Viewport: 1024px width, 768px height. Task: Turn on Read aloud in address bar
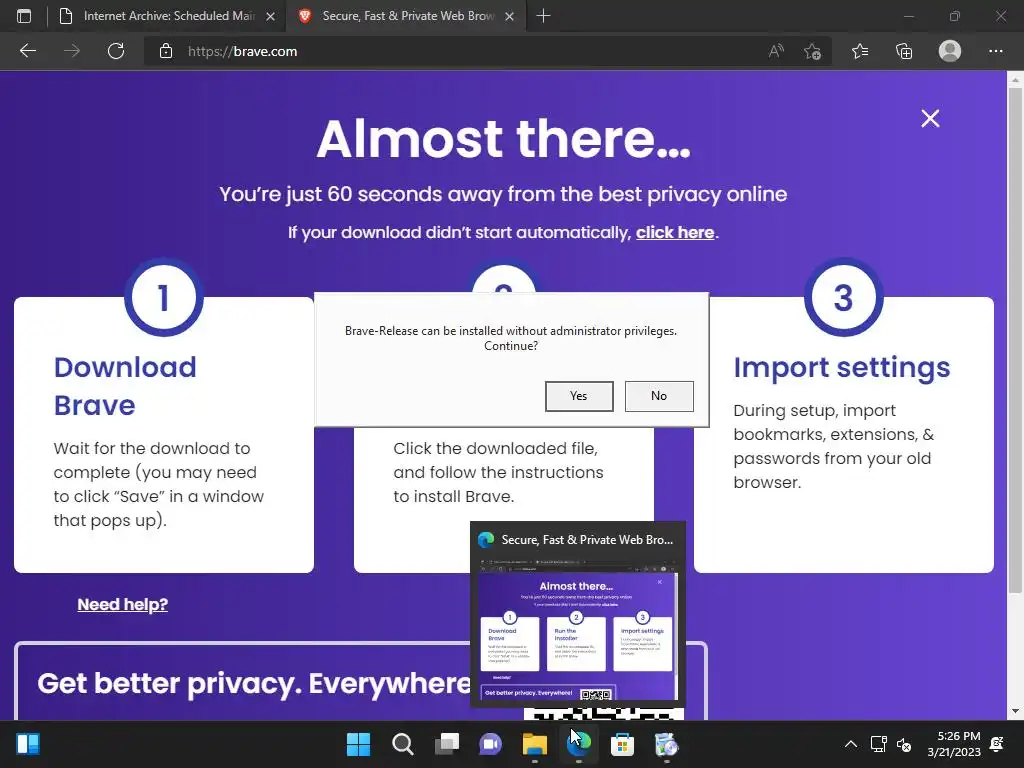tap(776, 51)
